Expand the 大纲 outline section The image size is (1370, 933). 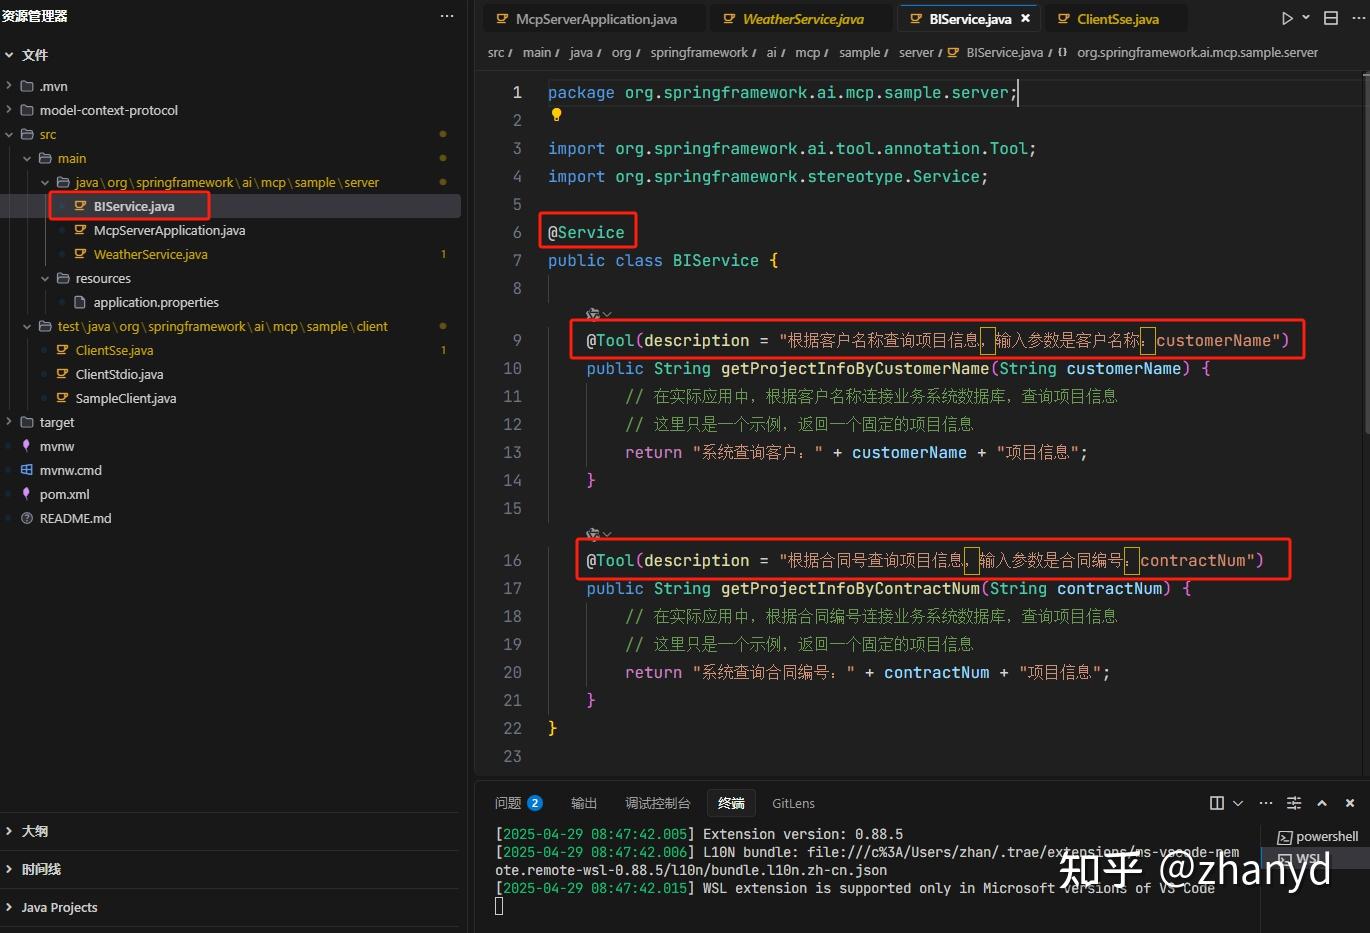click(34, 831)
